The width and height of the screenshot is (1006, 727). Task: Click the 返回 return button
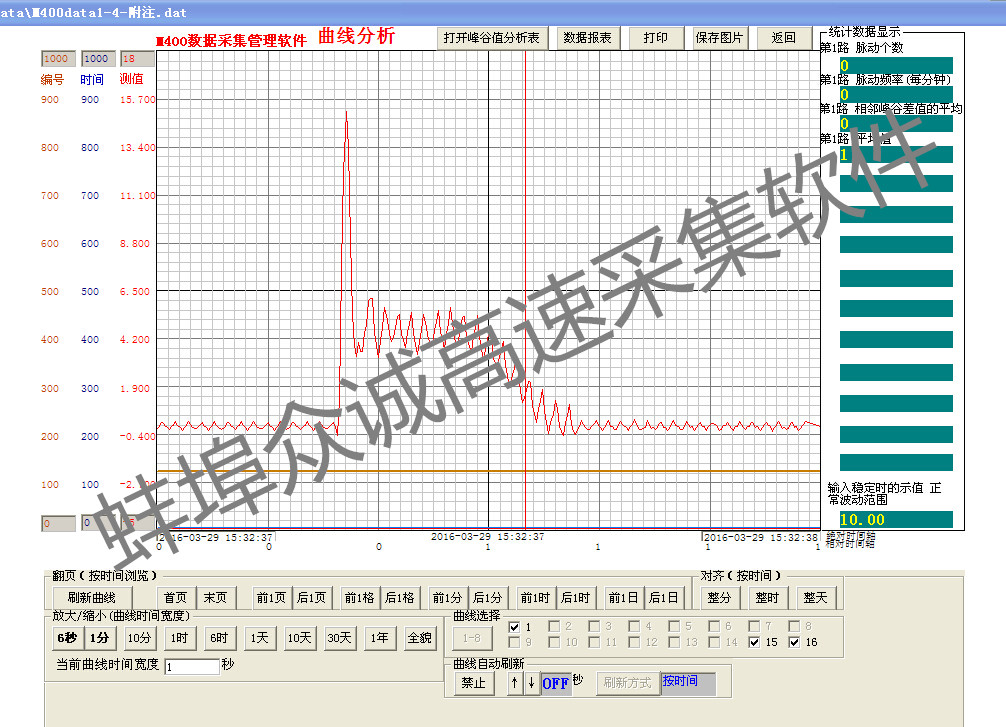(x=783, y=38)
